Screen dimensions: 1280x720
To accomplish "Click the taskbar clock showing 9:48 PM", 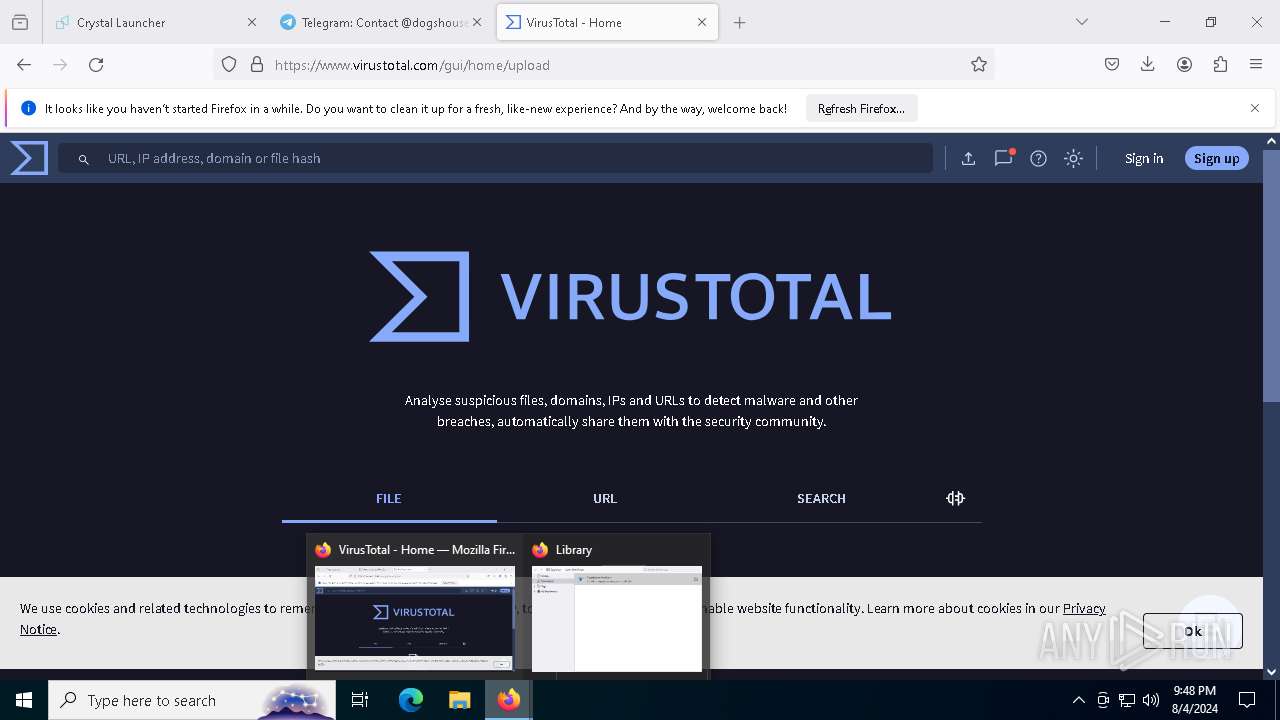I will click(1195, 700).
